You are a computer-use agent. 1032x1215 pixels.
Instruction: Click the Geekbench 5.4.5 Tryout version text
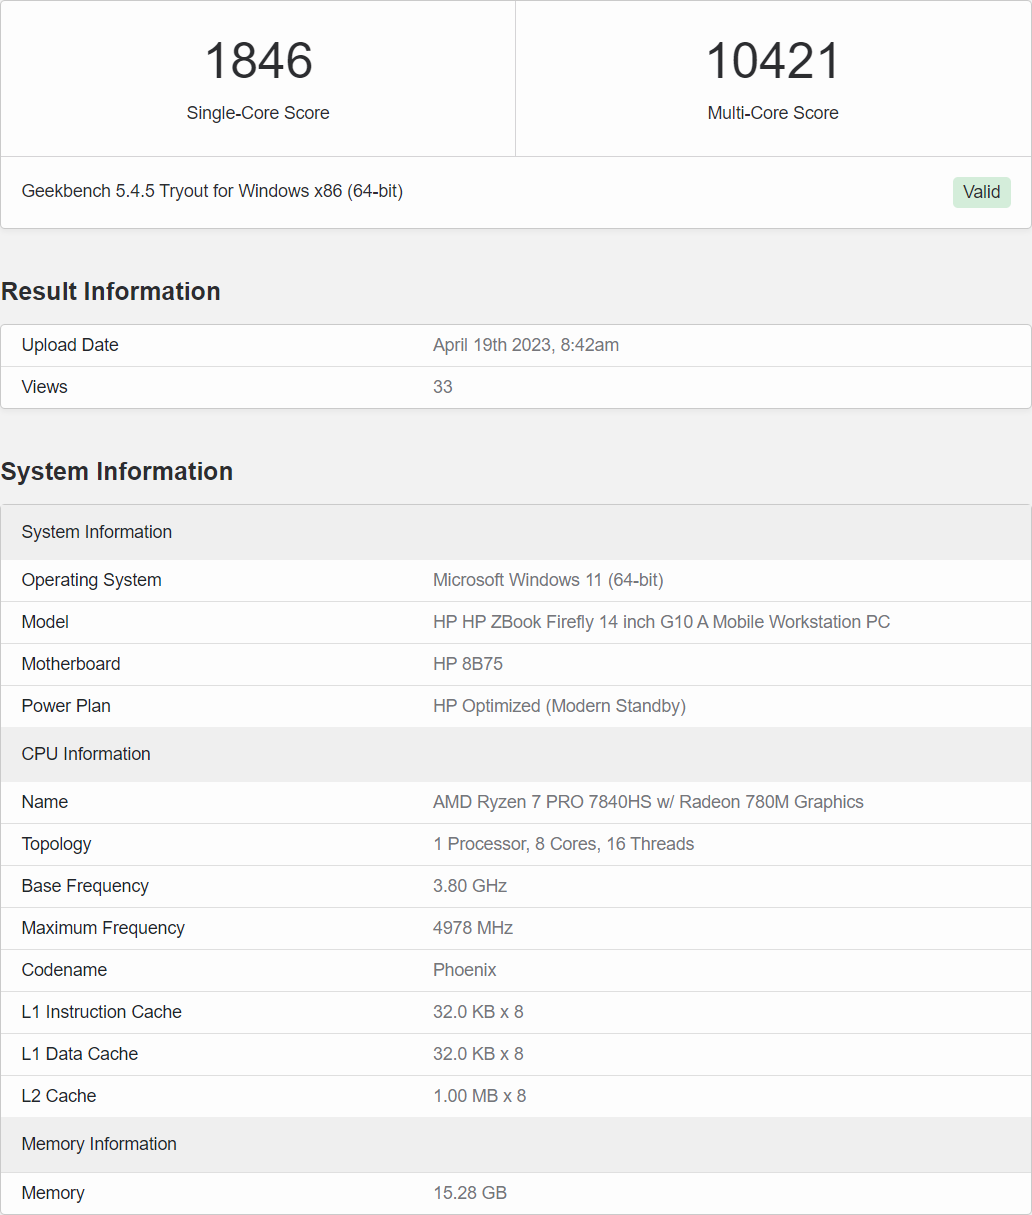point(212,191)
